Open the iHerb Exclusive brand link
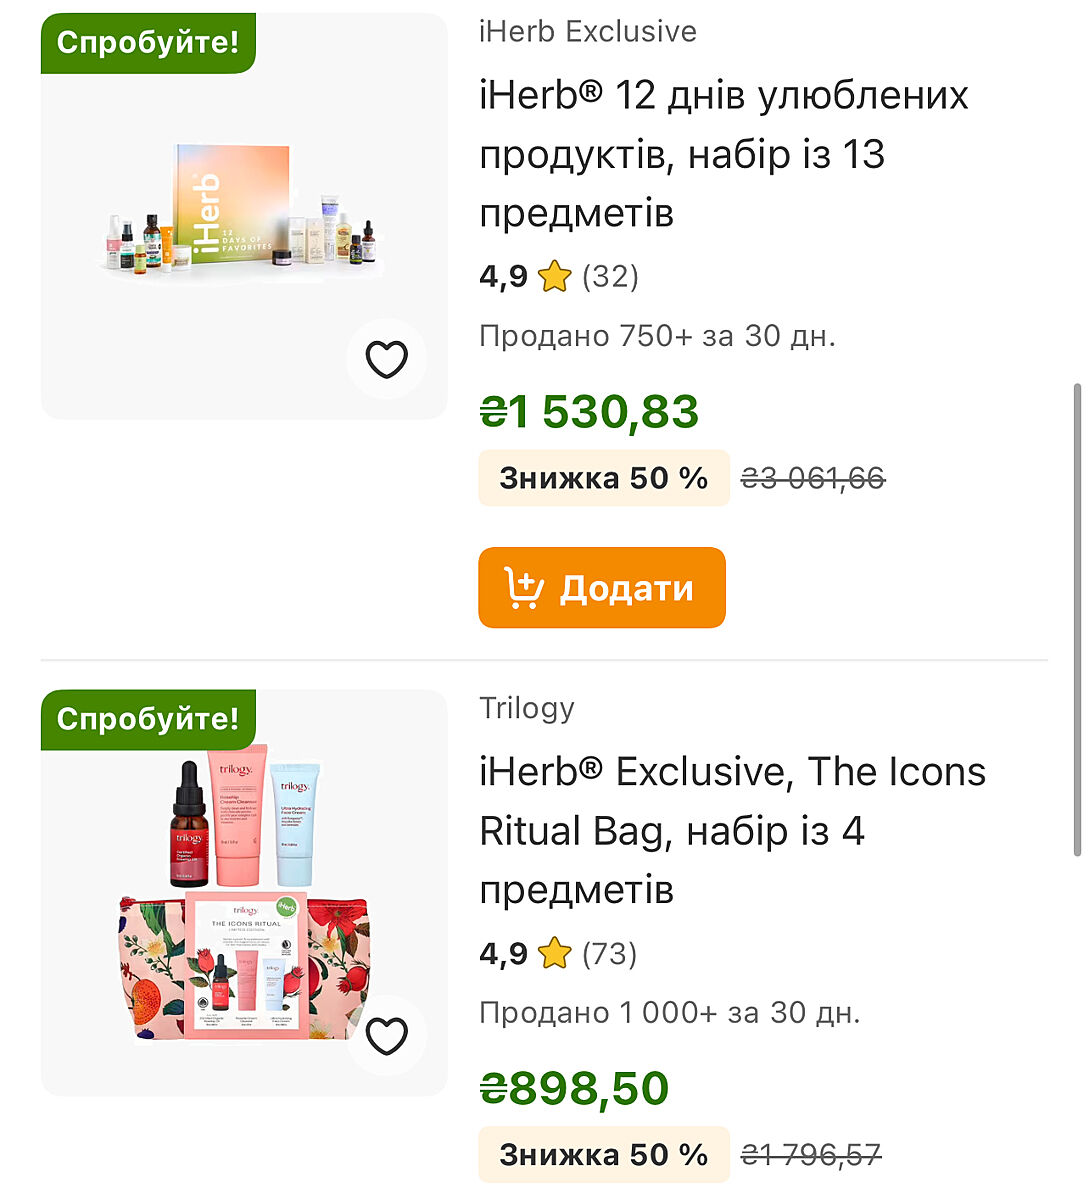Image resolution: width=1089 pixels, height=1200 pixels. tap(588, 31)
